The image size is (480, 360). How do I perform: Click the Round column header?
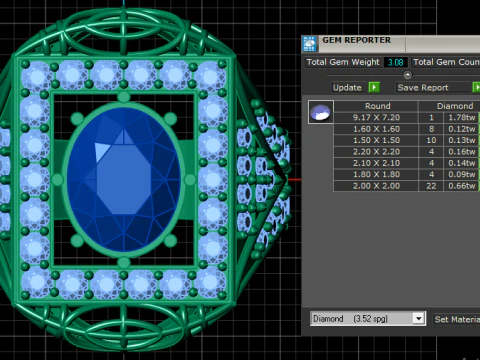377,106
